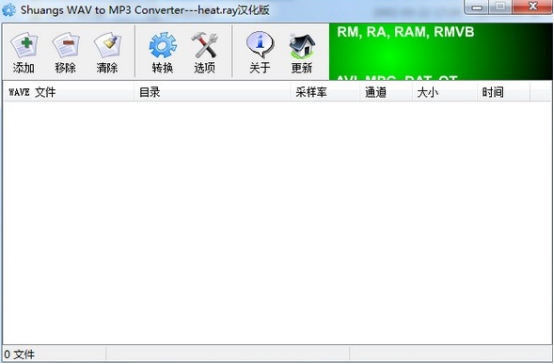Minimize the converter window
The image size is (554, 364).
point(476,7)
